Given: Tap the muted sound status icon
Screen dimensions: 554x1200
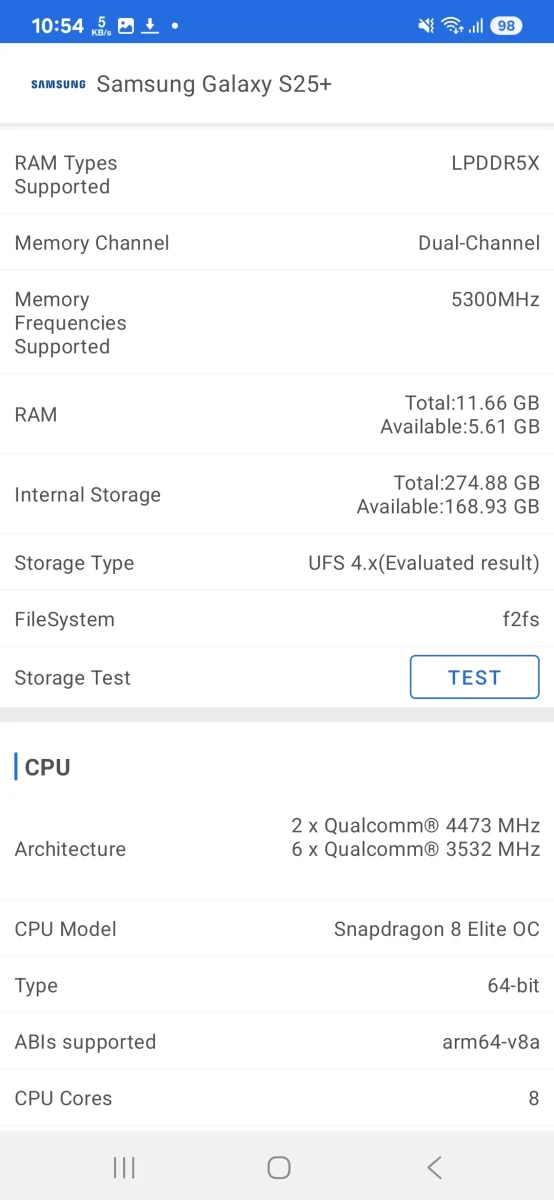Looking at the screenshot, I should (427, 26).
